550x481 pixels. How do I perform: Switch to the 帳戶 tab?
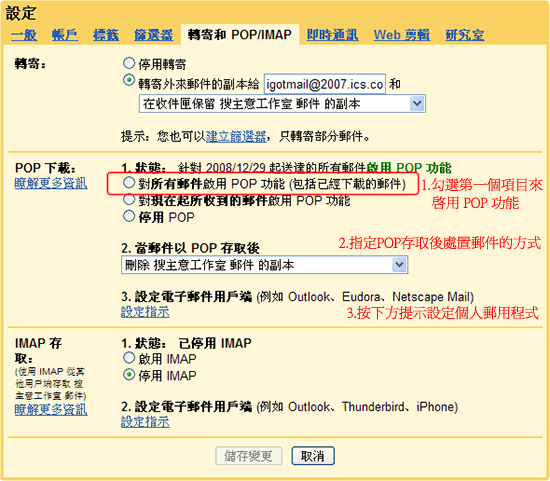65,35
